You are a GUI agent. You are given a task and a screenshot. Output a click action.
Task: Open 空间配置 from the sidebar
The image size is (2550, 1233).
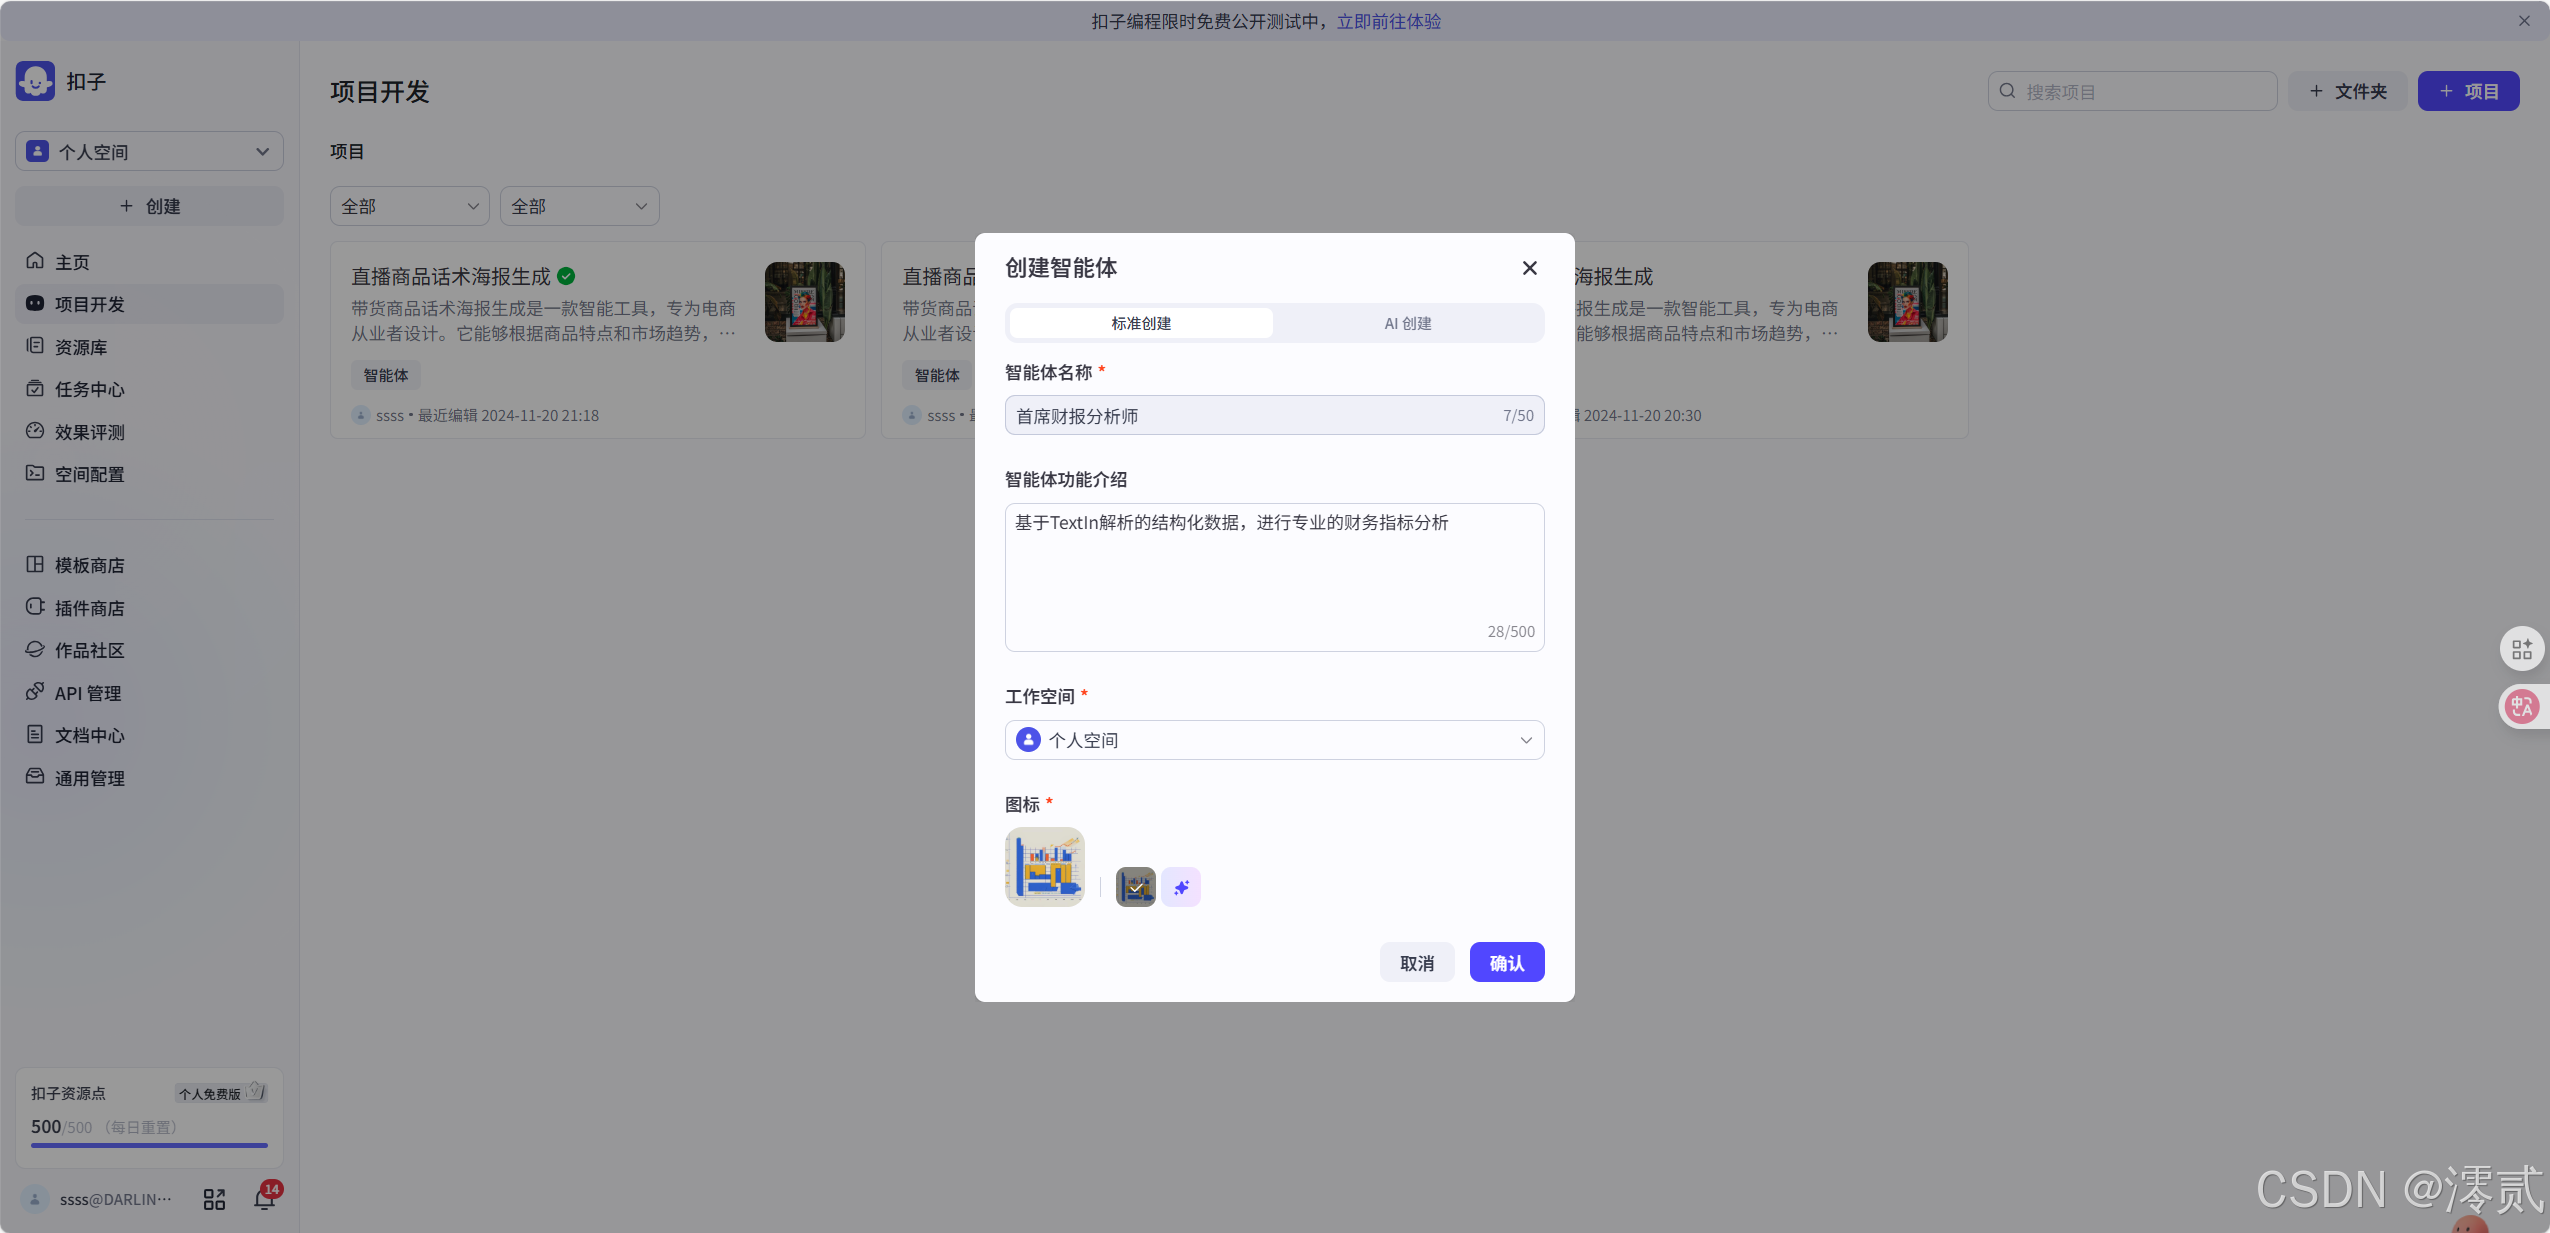88,474
